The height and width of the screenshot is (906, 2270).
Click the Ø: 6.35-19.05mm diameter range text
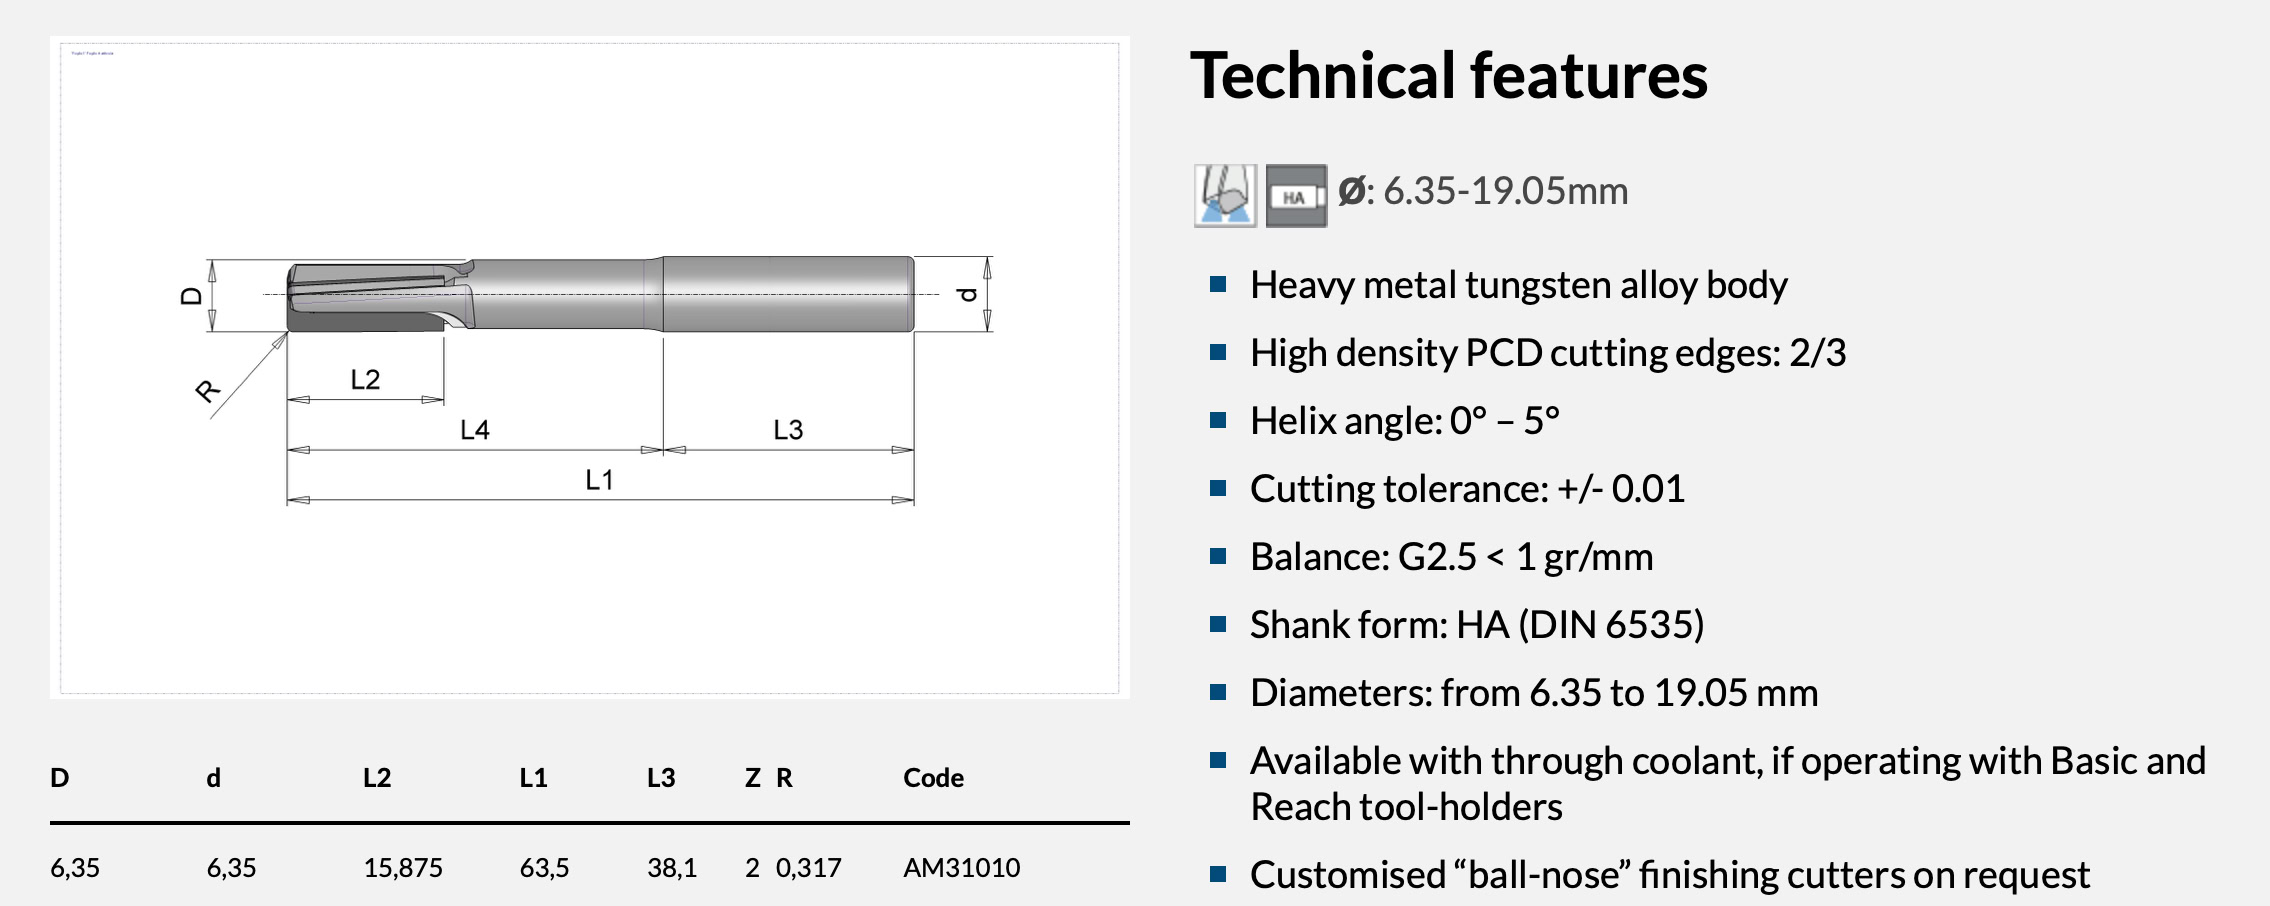[1483, 191]
